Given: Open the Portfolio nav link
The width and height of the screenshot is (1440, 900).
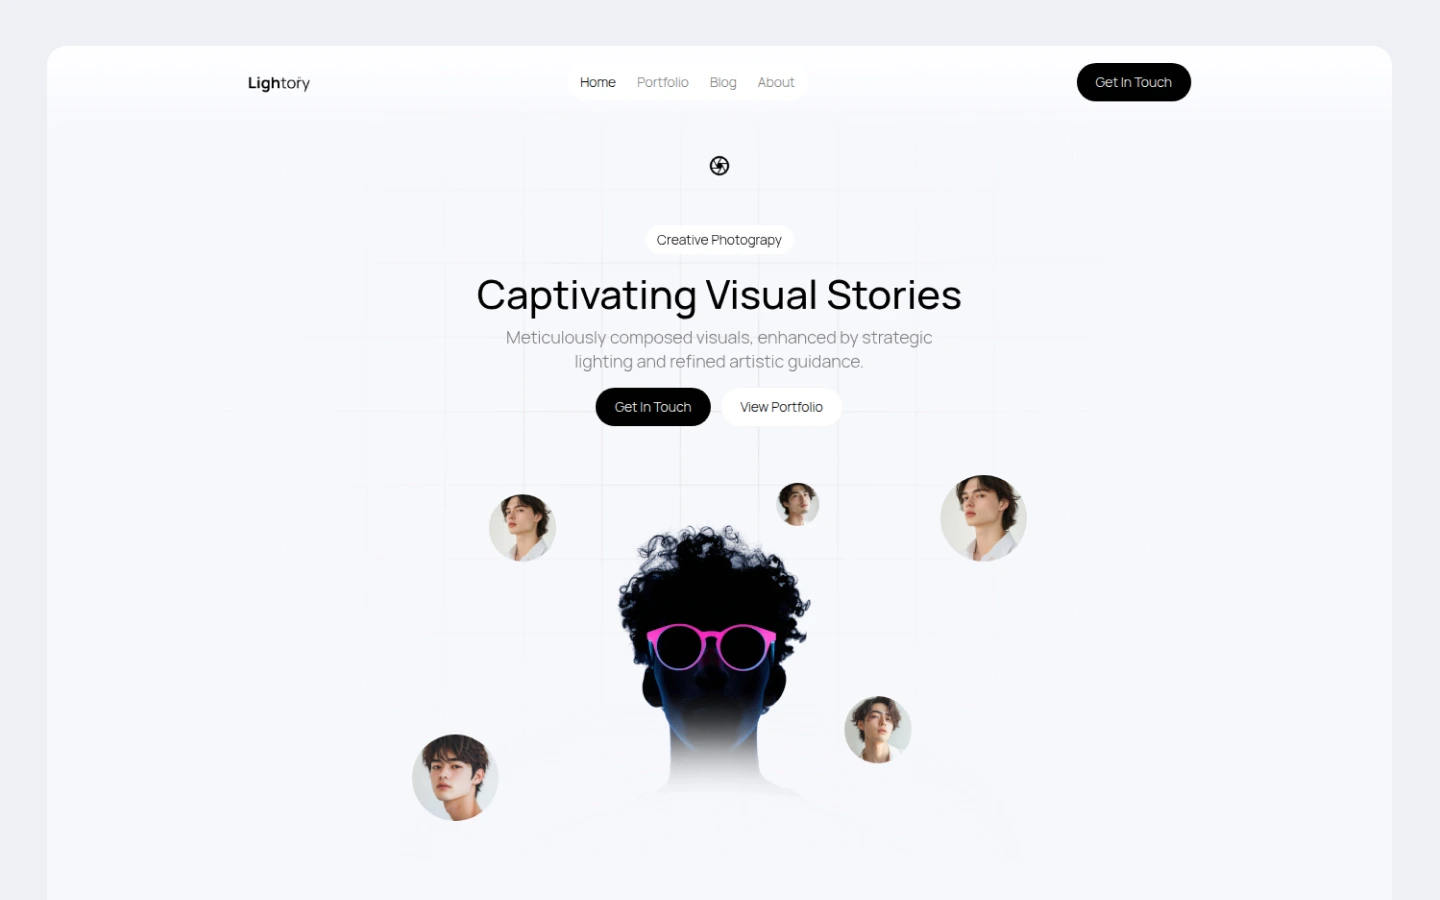Looking at the screenshot, I should pos(663,82).
